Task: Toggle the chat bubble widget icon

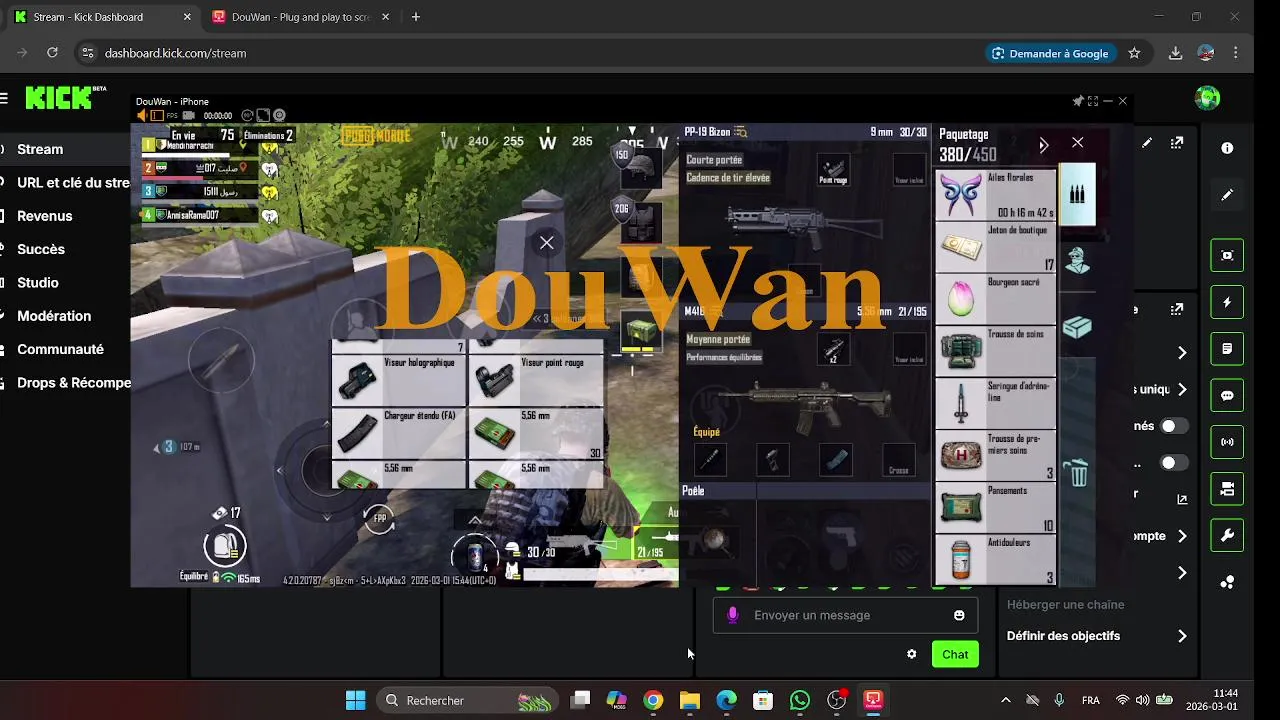Action: coord(1227,395)
